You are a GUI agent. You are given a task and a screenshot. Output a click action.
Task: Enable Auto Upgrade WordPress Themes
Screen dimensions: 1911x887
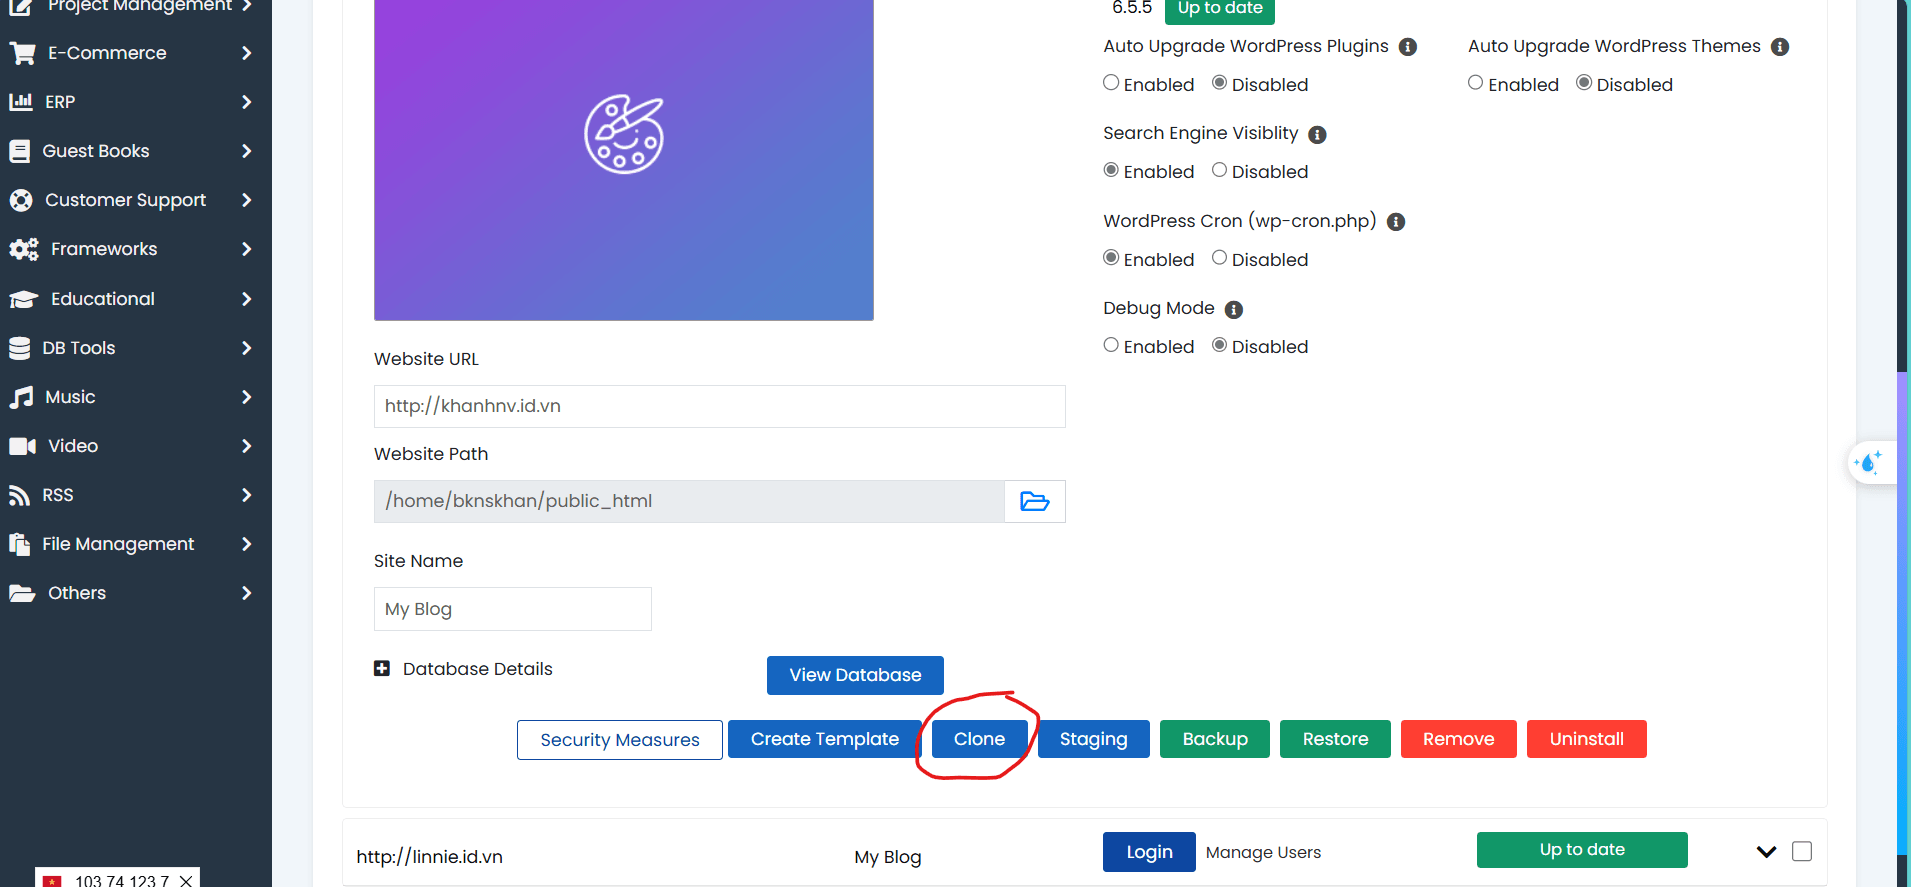[x=1475, y=83]
